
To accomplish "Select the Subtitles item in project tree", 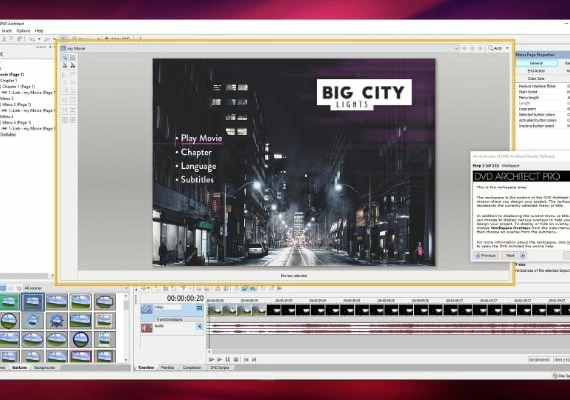I will tap(8, 135).
